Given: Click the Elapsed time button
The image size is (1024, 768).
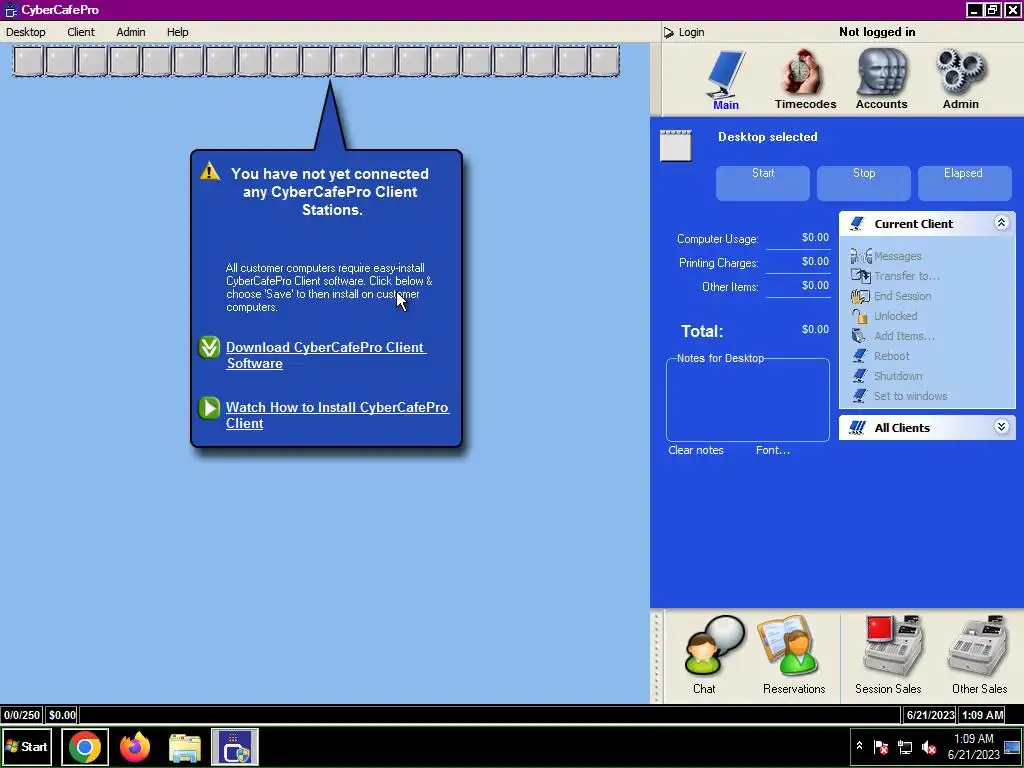Looking at the screenshot, I should [x=964, y=183].
